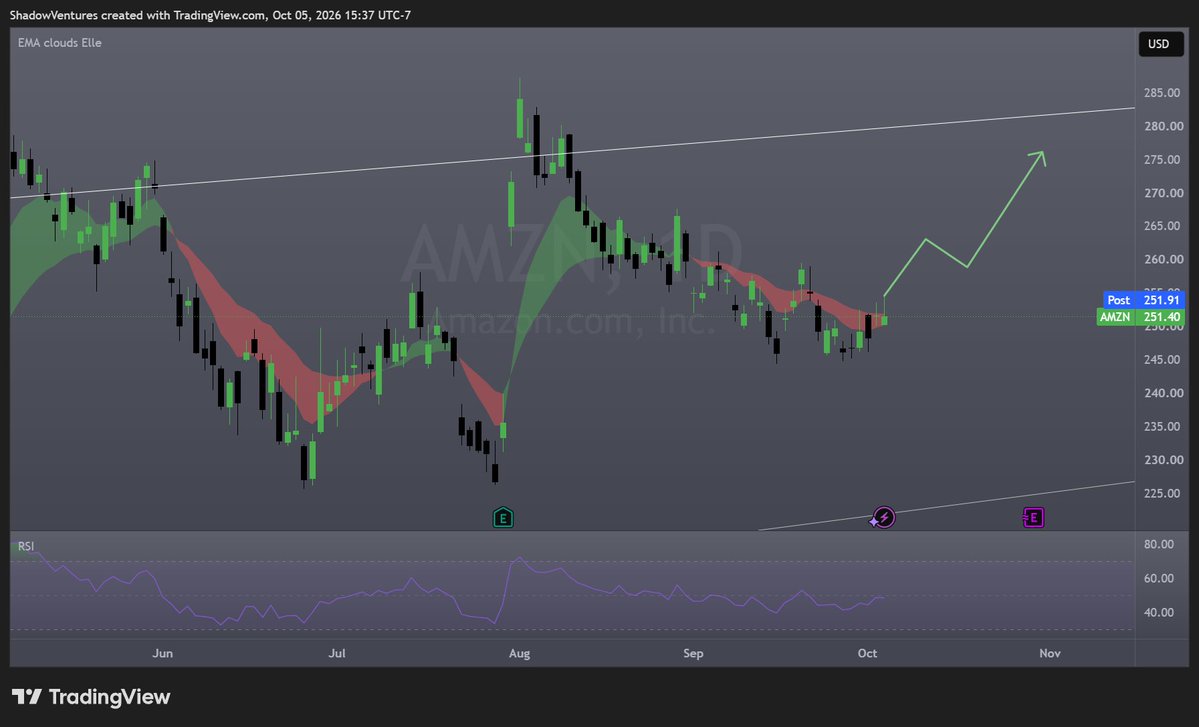Click the 230.00 price axis value
The height and width of the screenshot is (727, 1199).
(1163, 459)
